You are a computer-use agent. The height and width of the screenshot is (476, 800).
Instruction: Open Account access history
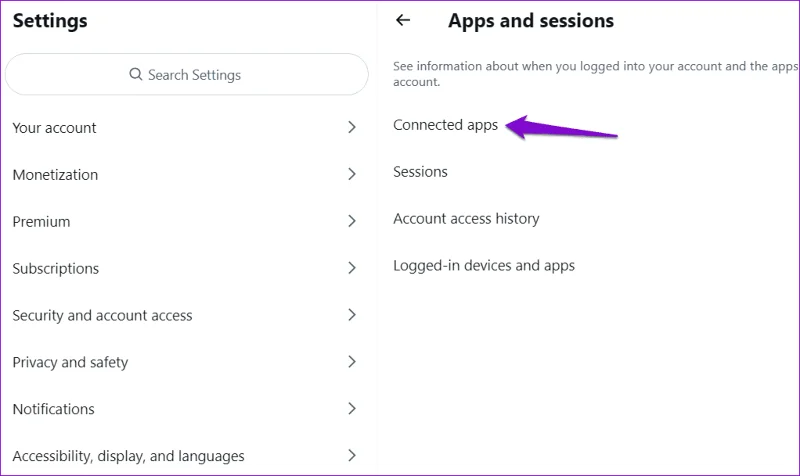(466, 219)
